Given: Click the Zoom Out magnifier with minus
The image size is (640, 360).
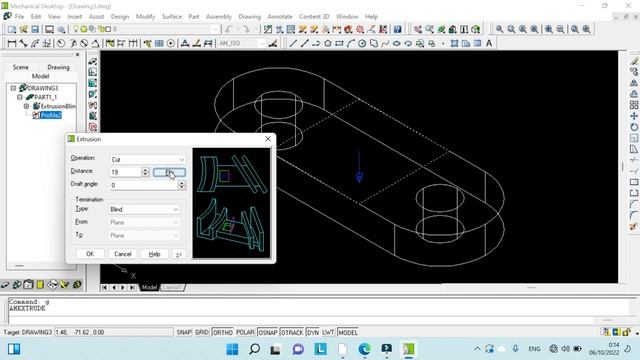Looking at the screenshot, I should click(560, 29).
